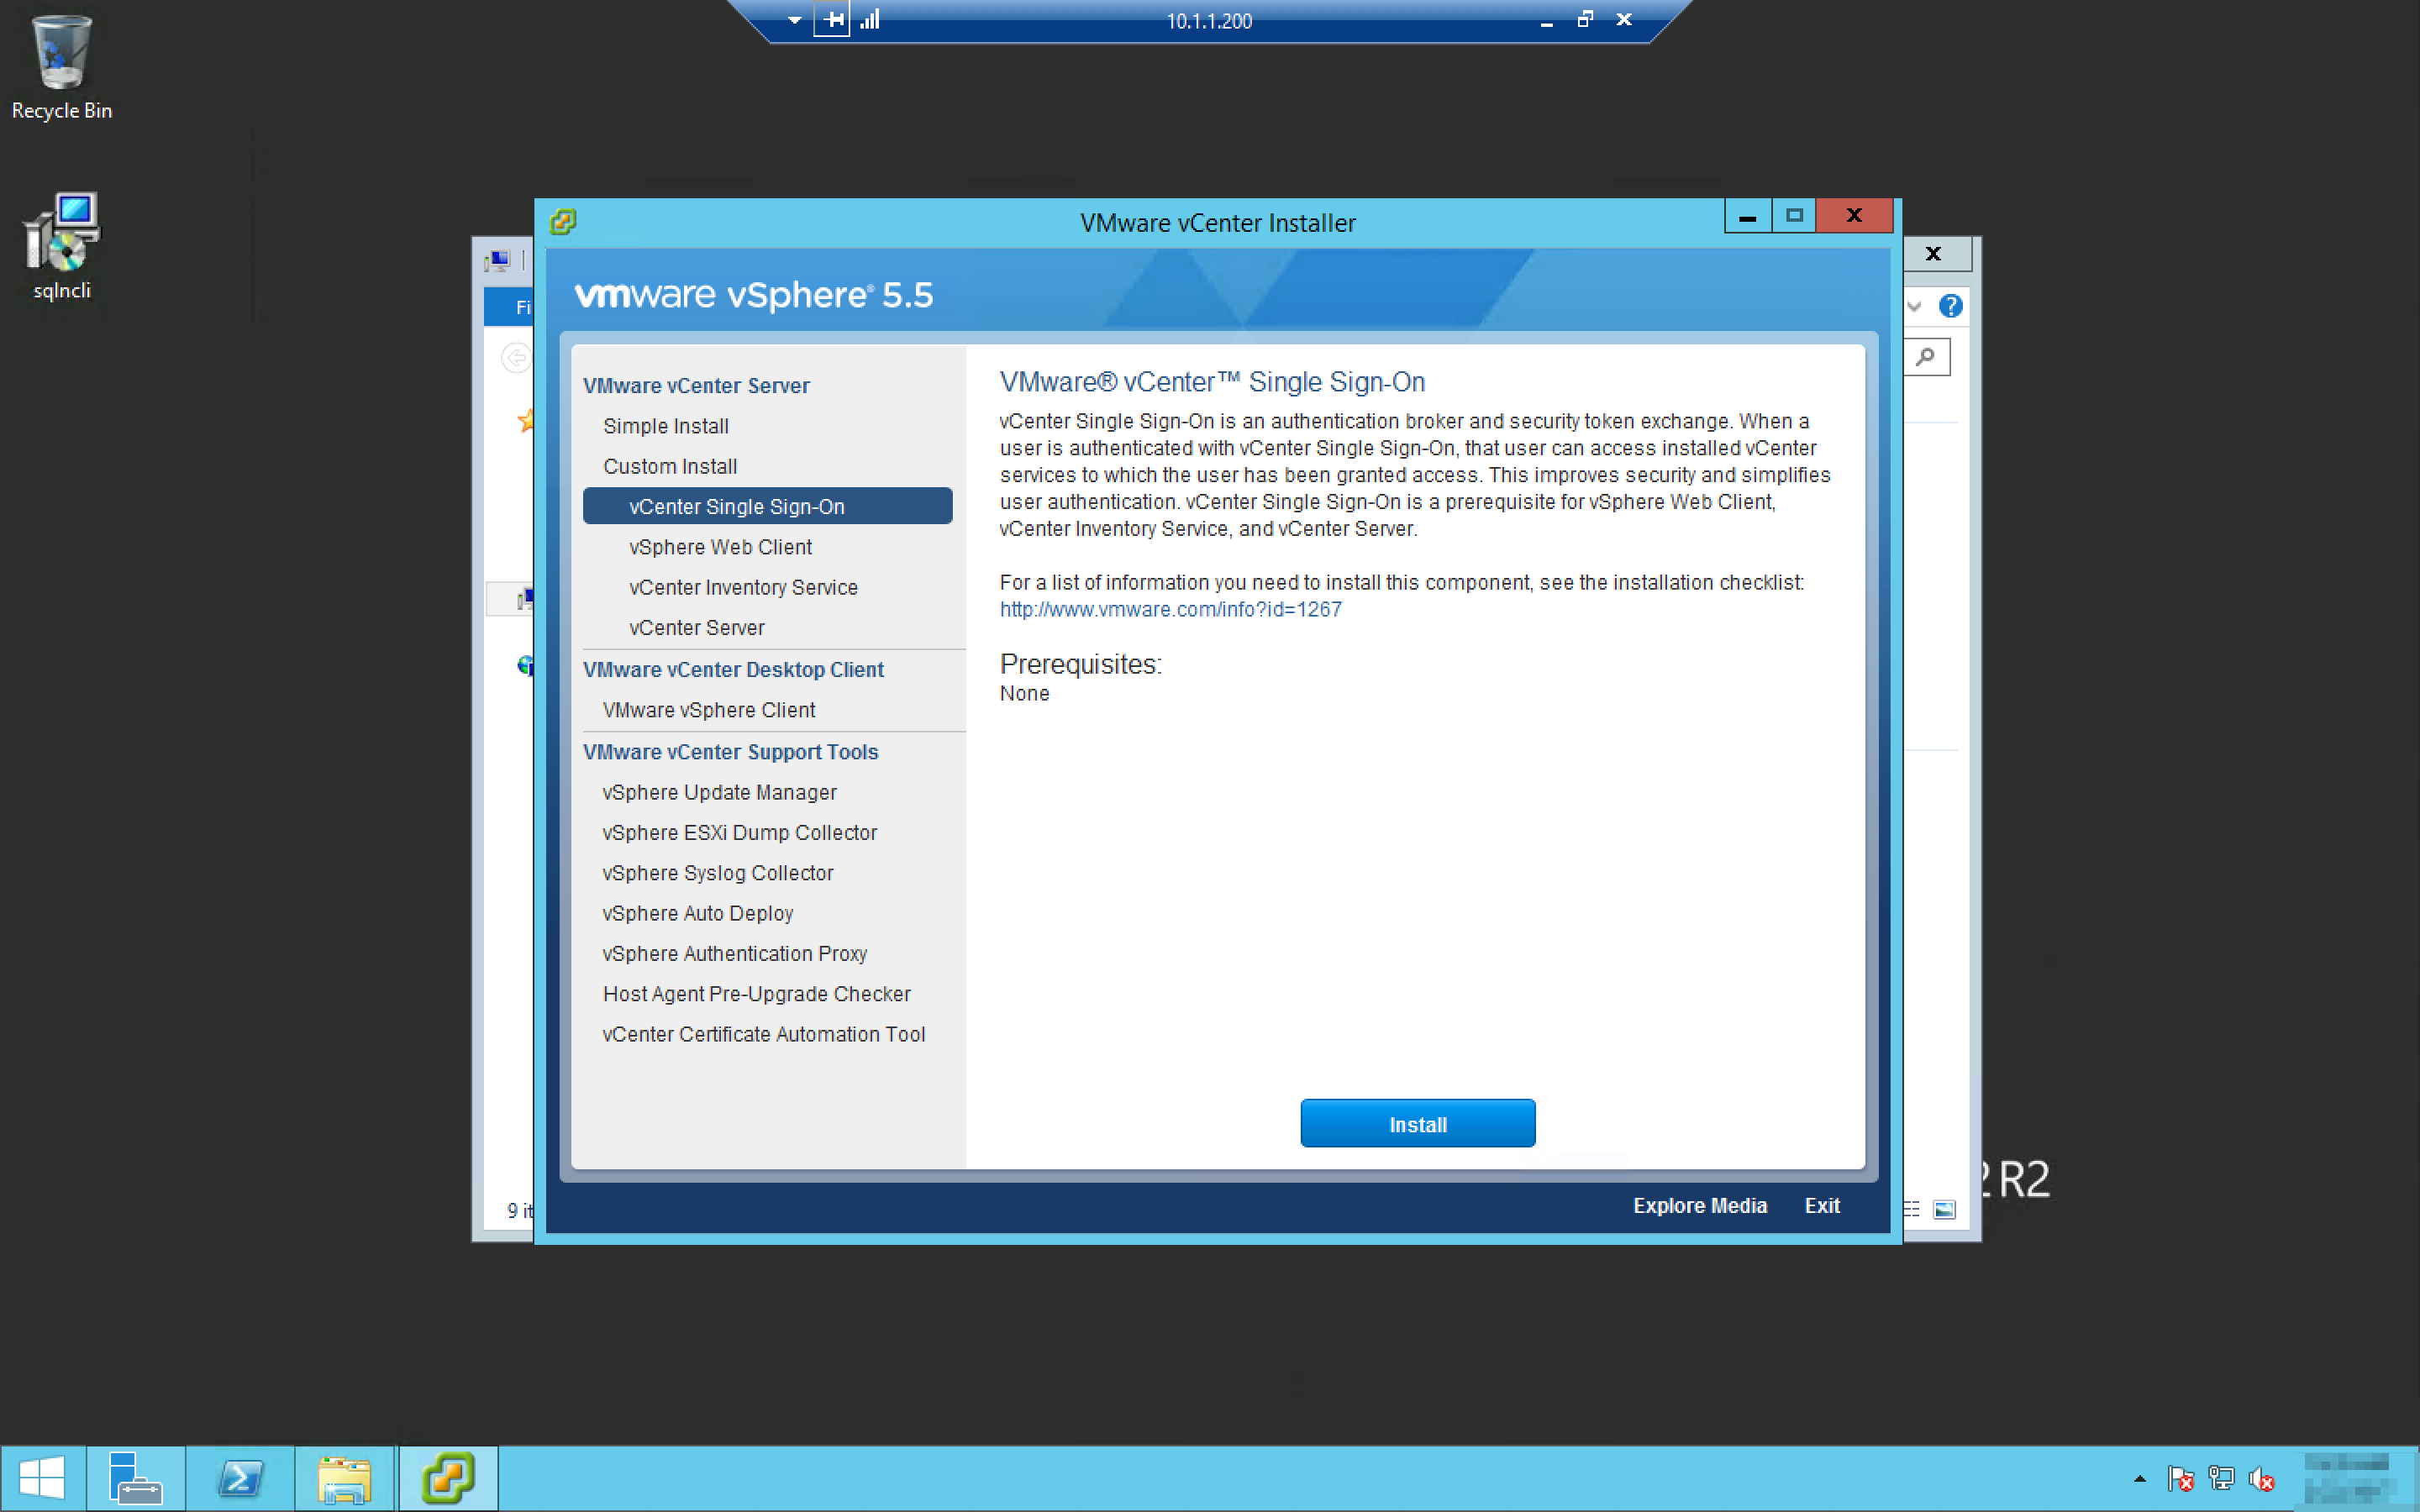This screenshot has width=2420, height=1512.
Task: Click the blue Install button
Action: (x=1417, y=1124)
